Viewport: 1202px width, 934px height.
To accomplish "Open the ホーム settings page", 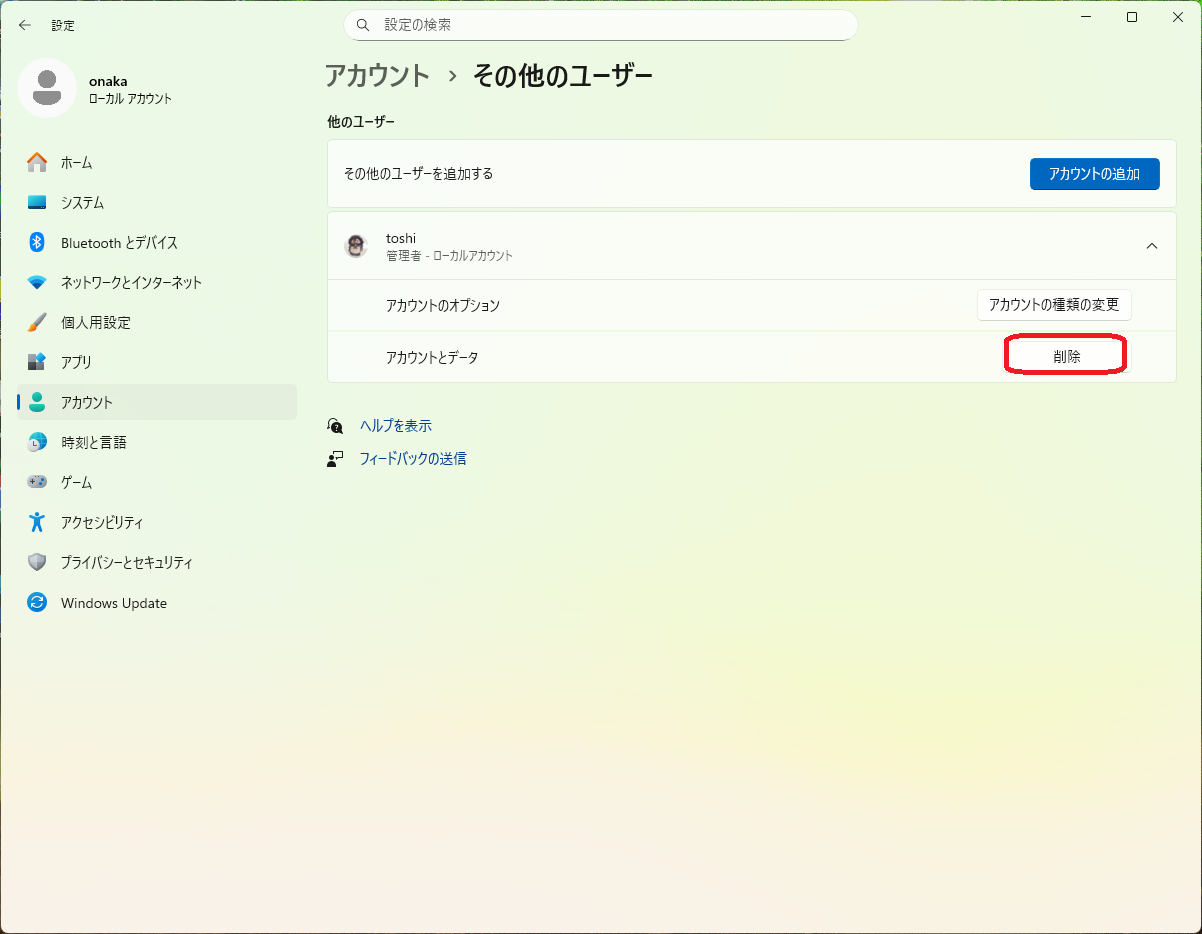I will tap(157, 162).
